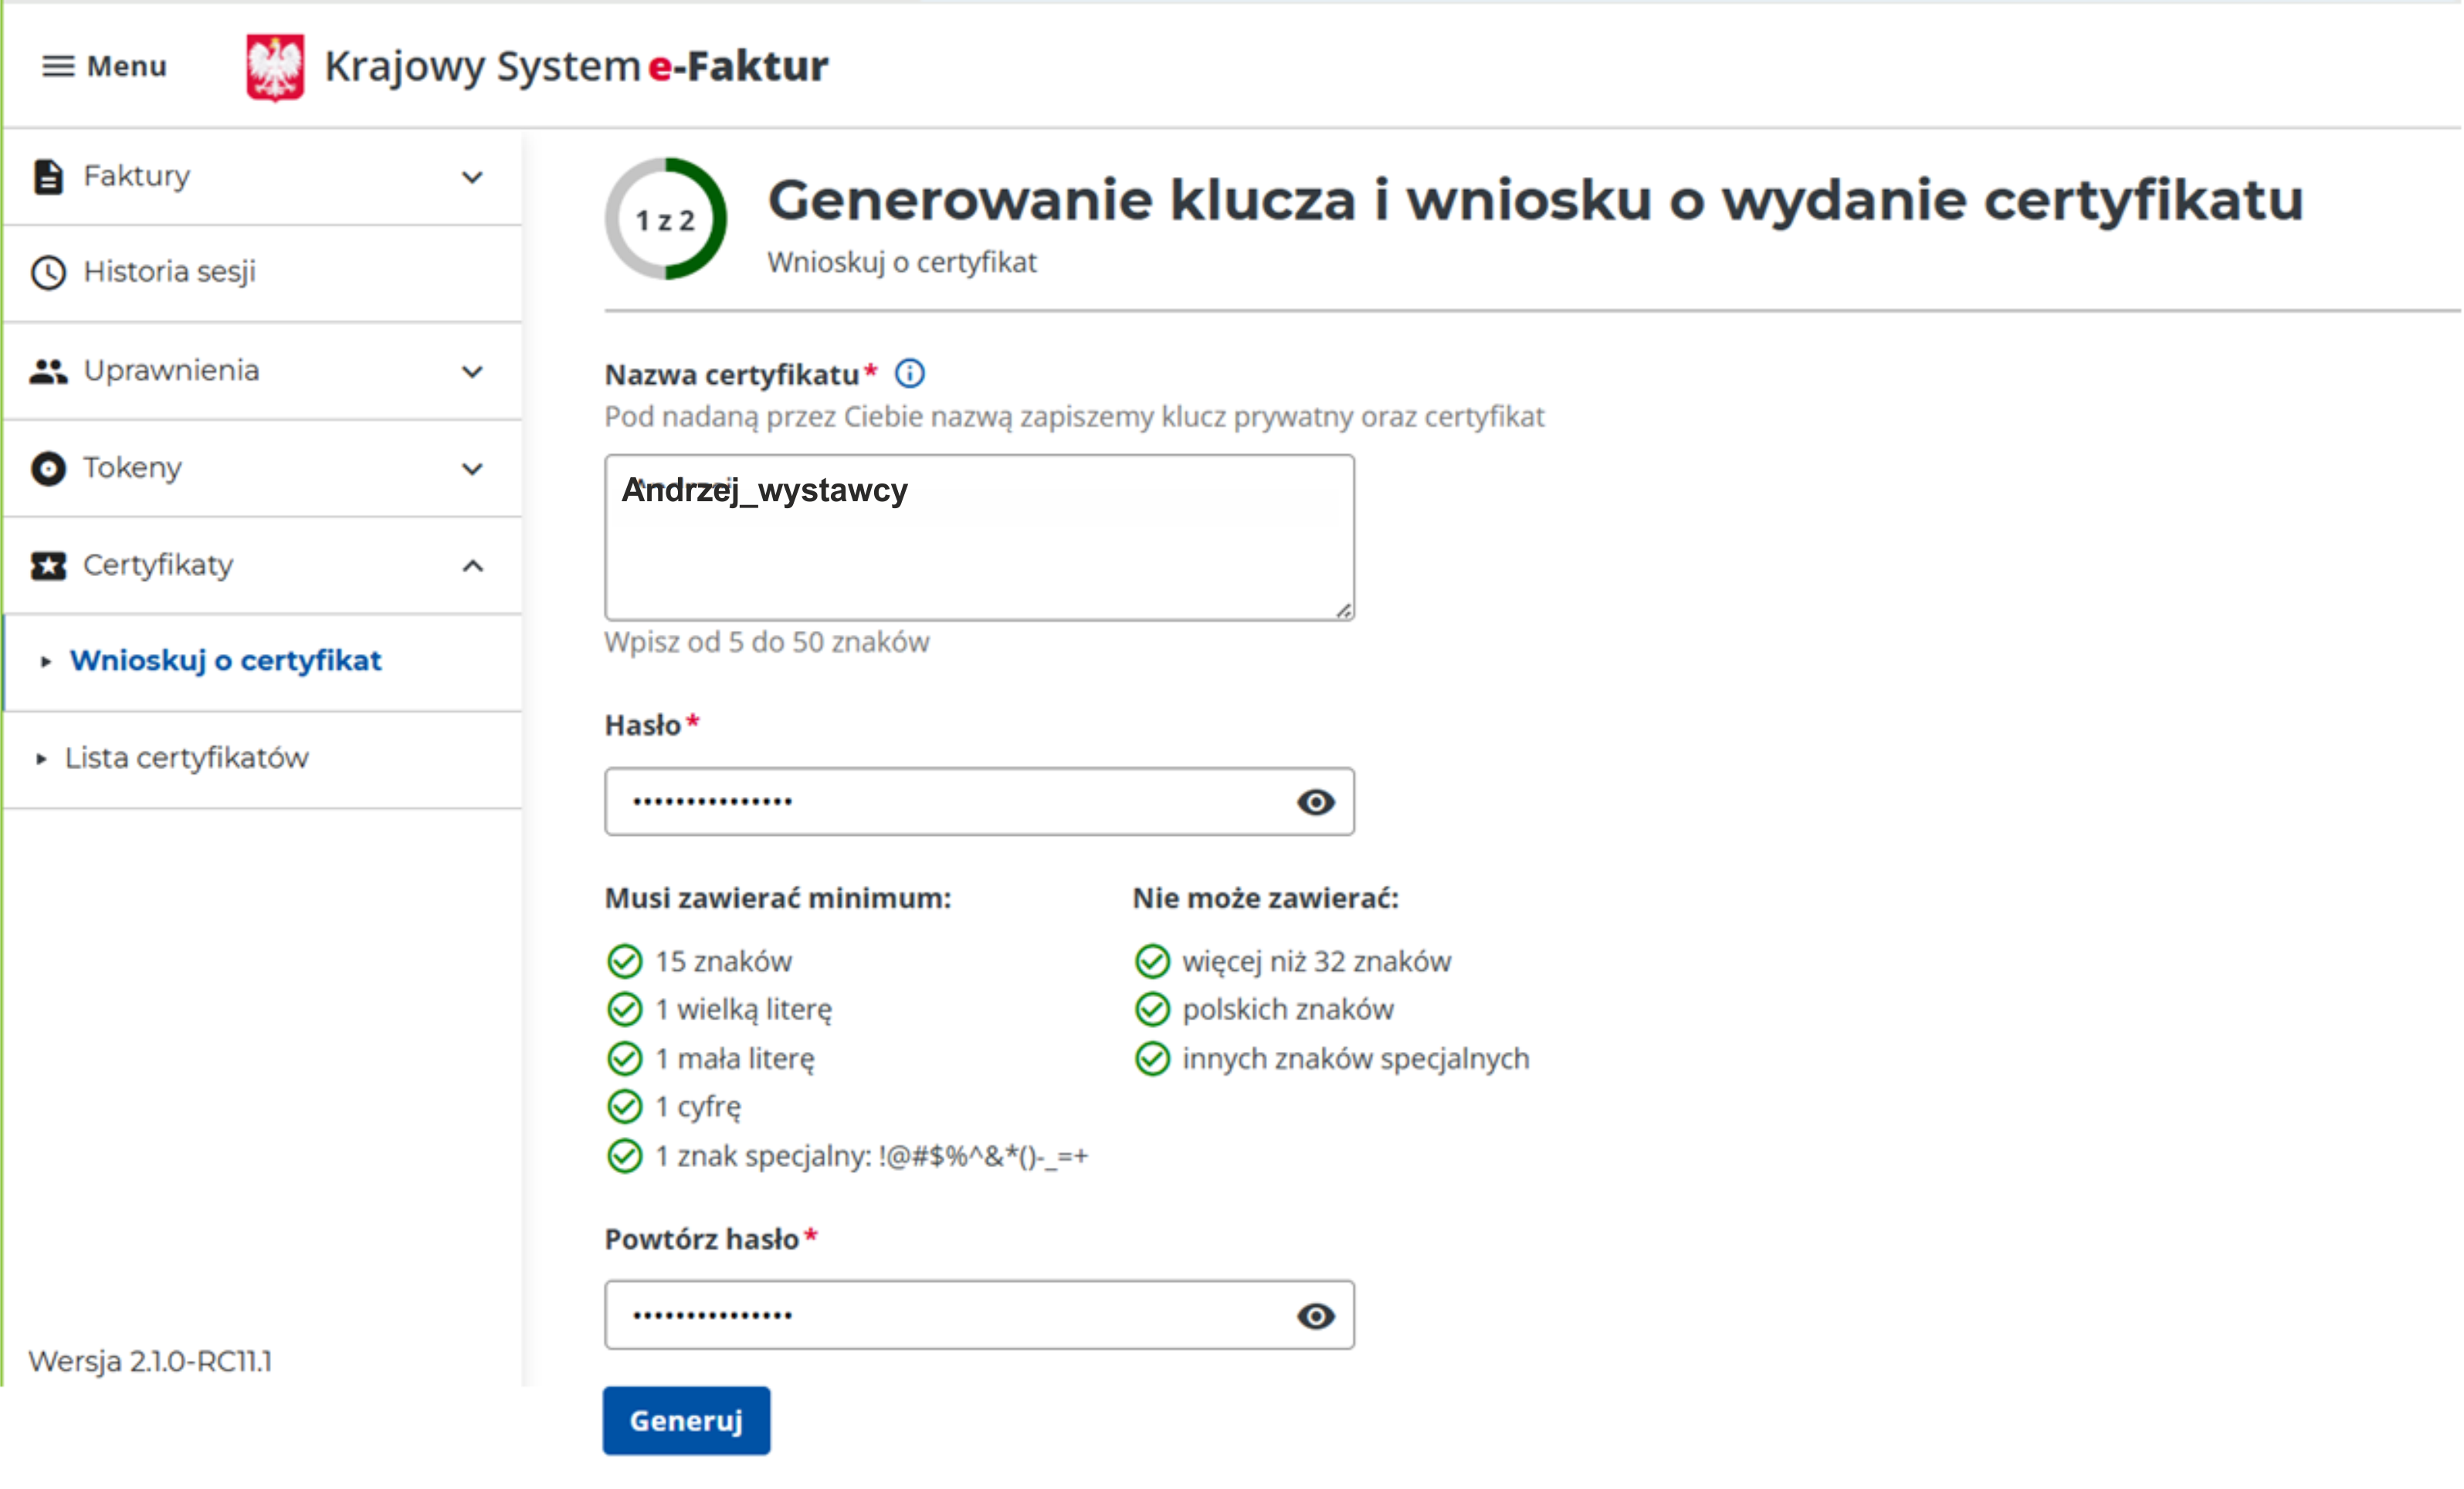Expand the Faktury section chevron
This screenshot has width=2464, height=1489.
(472, 178)
